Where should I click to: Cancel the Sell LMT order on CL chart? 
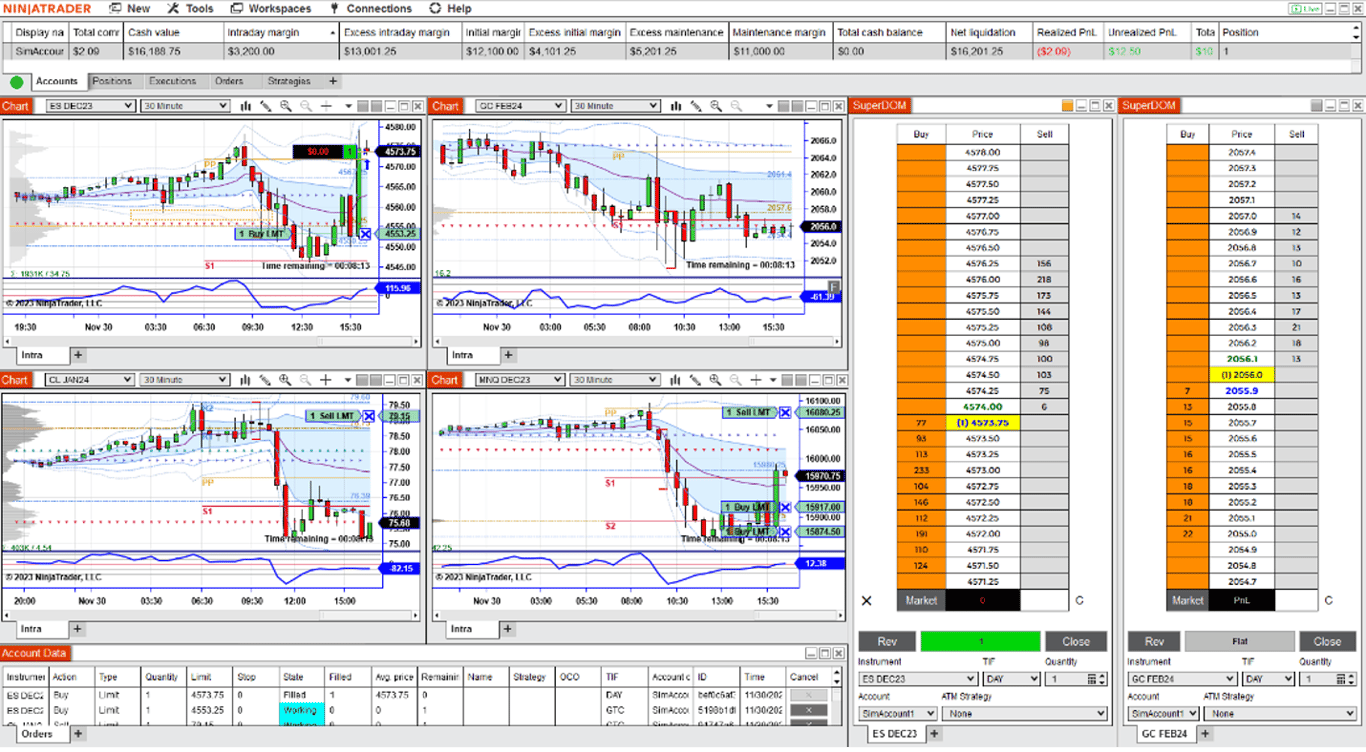[x=369, y=416]
